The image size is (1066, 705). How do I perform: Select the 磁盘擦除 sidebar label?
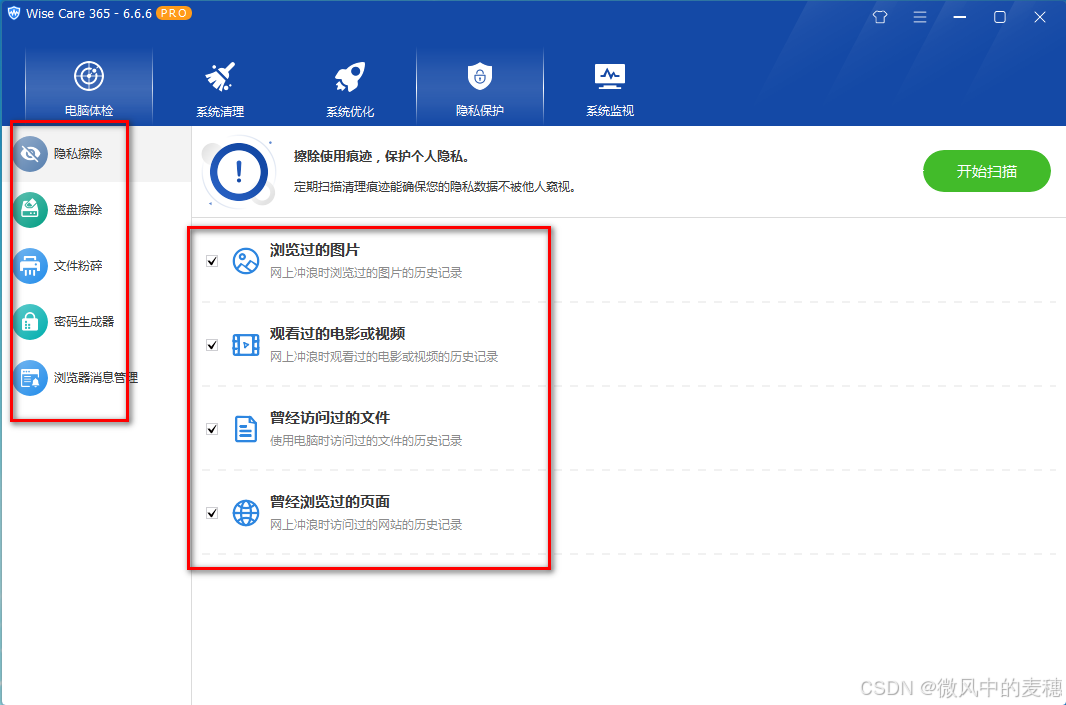(78, 209)
